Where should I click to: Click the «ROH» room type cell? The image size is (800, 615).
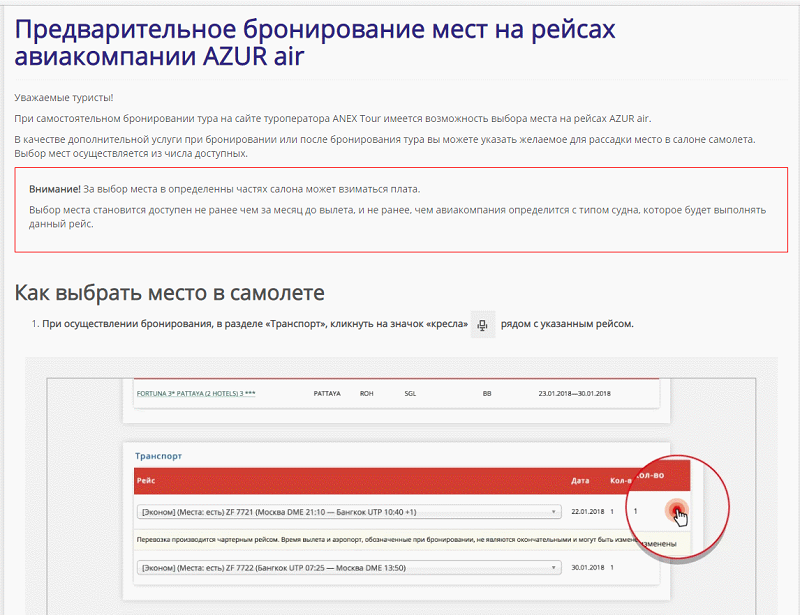click(x=367, y=393)
